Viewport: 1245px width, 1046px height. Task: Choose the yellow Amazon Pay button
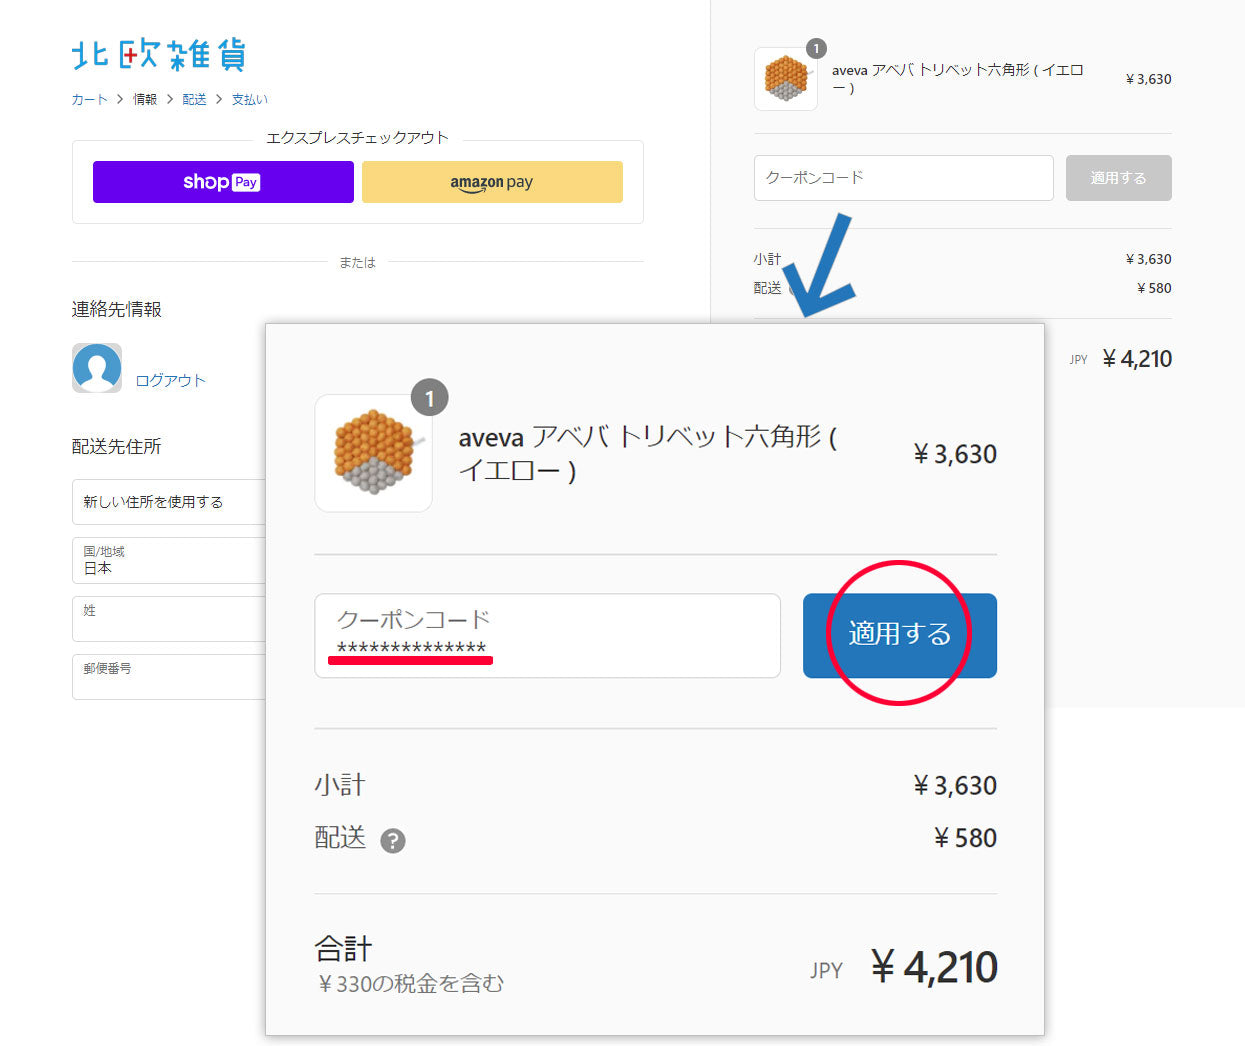(492, 182)
